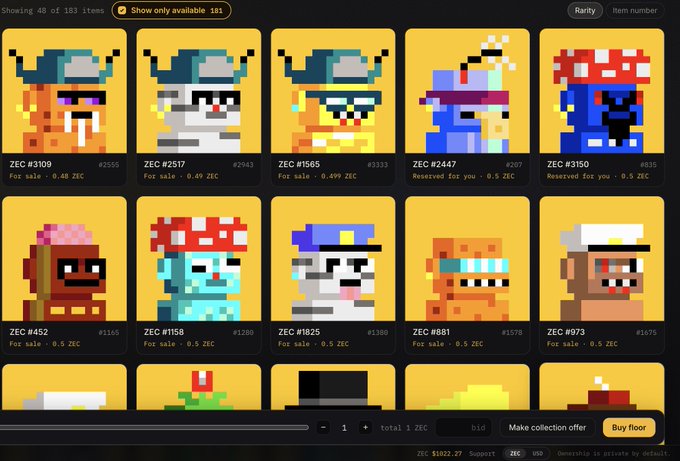Image resolution: width=680 pixels, height=461 pixels.
Task: Click the ZEC $1022.27 price ticker
Action: 439,453
